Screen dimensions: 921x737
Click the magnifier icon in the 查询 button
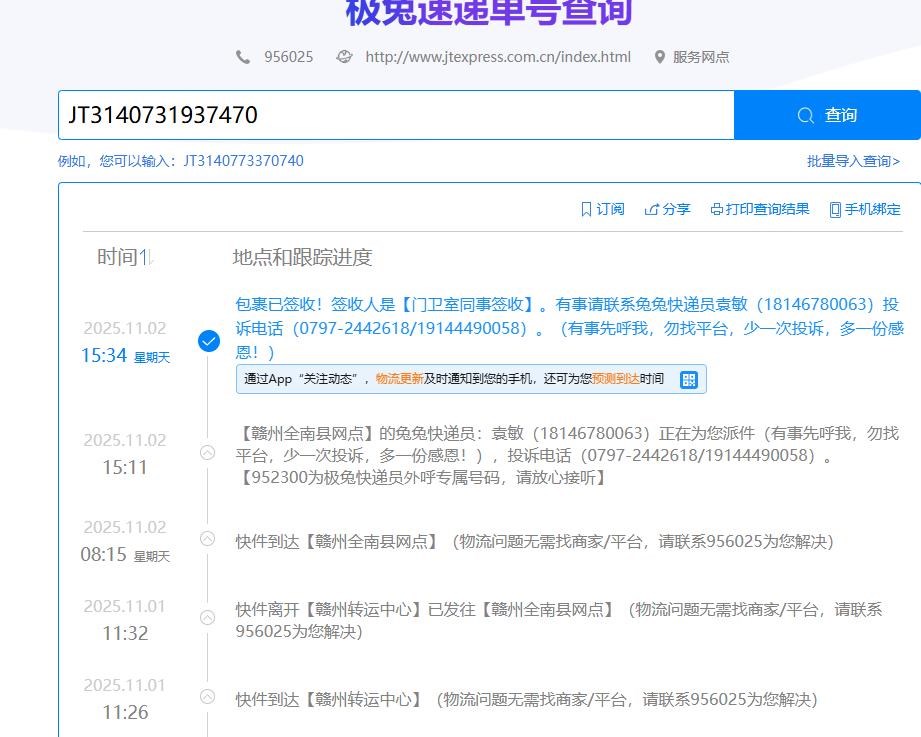[x=805, y=116]
